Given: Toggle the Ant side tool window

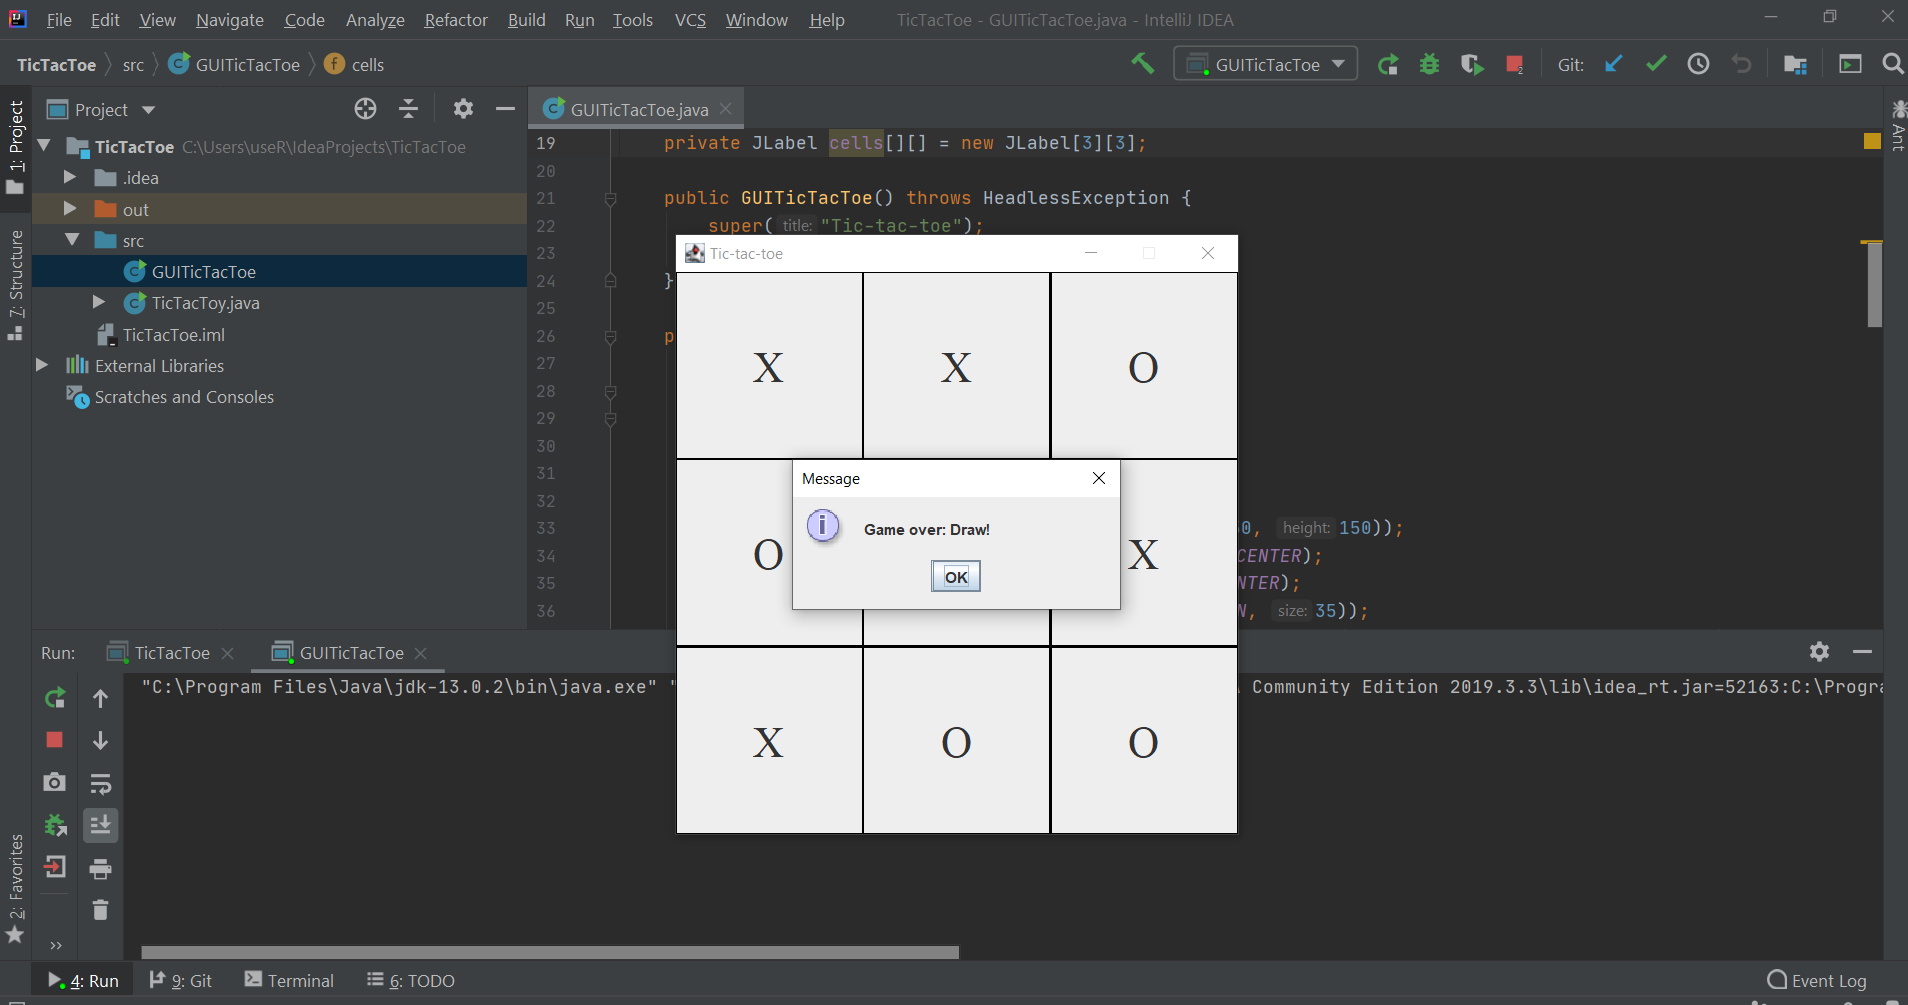Looking at the screenshot, I should [x=1897, y=125].
